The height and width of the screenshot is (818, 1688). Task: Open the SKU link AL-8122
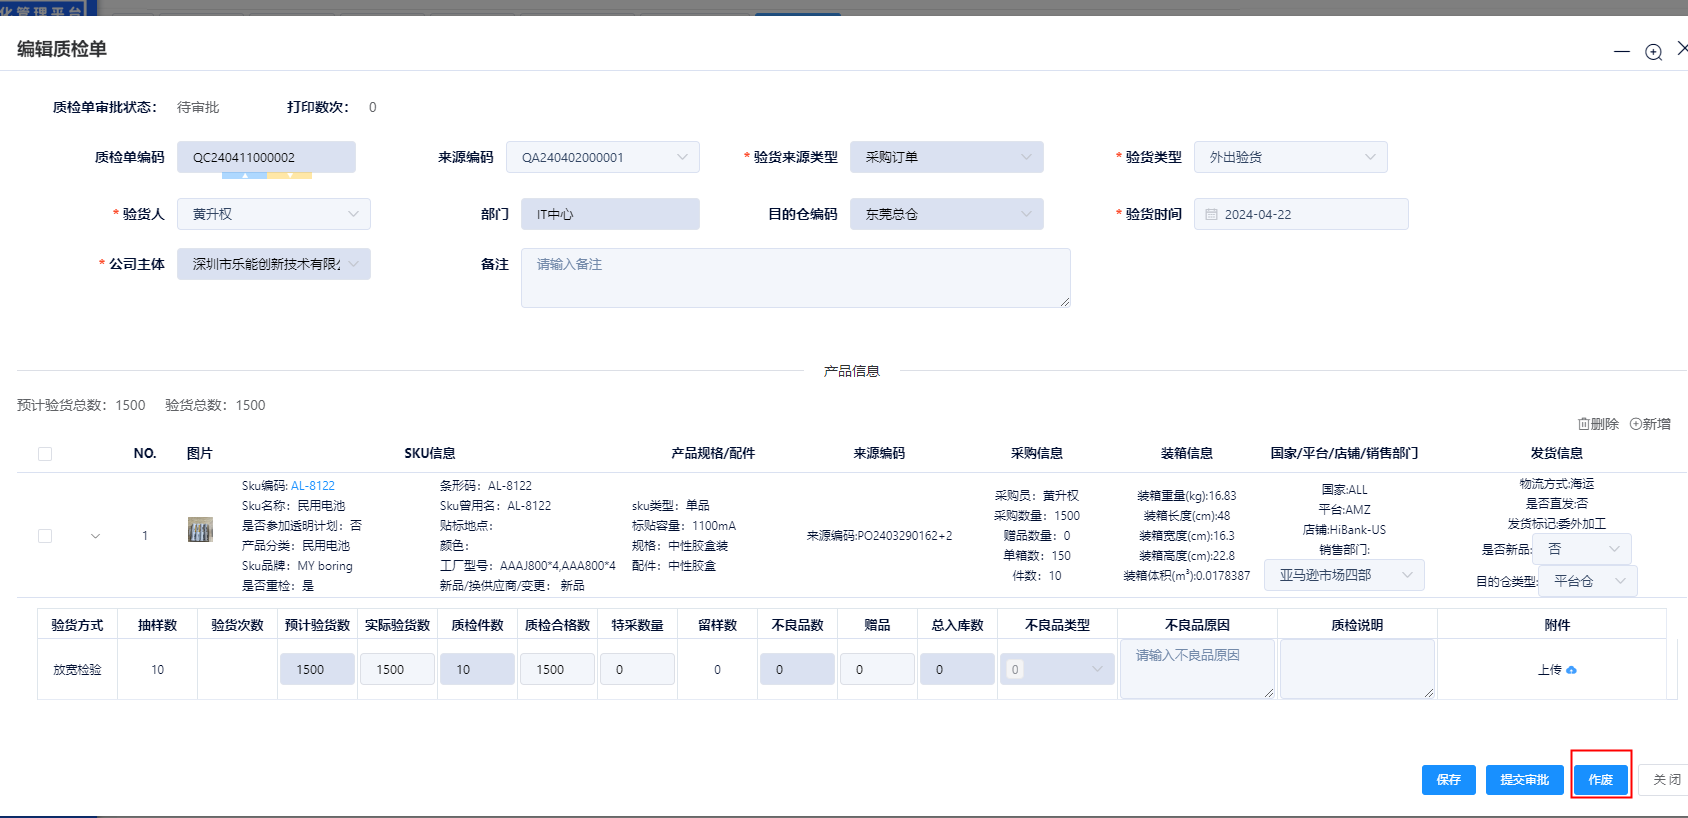point(313,486)
